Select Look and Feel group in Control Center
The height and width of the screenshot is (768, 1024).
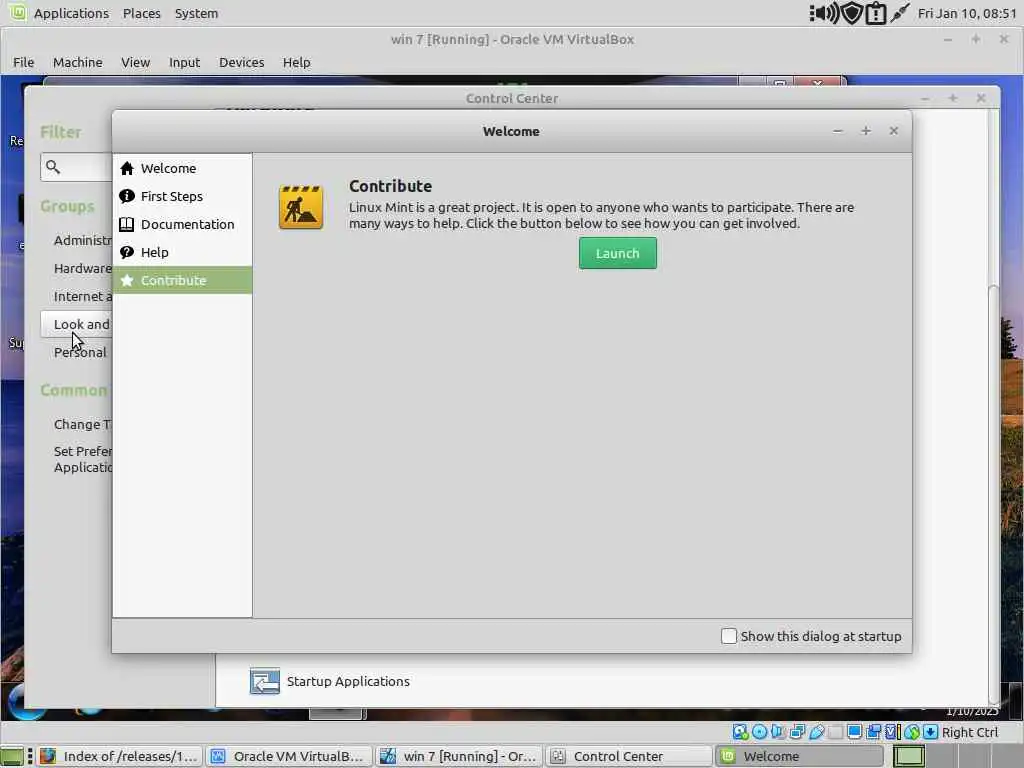point(76,325)
